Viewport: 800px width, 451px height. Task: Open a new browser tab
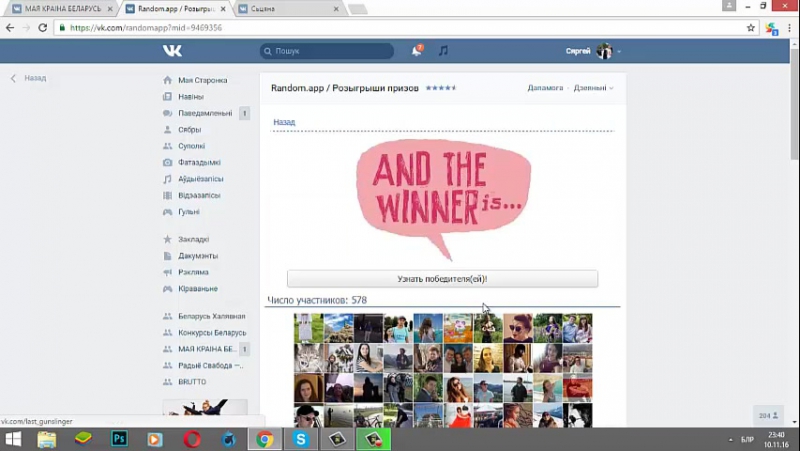pyautogui.click(x=358, y=9)
